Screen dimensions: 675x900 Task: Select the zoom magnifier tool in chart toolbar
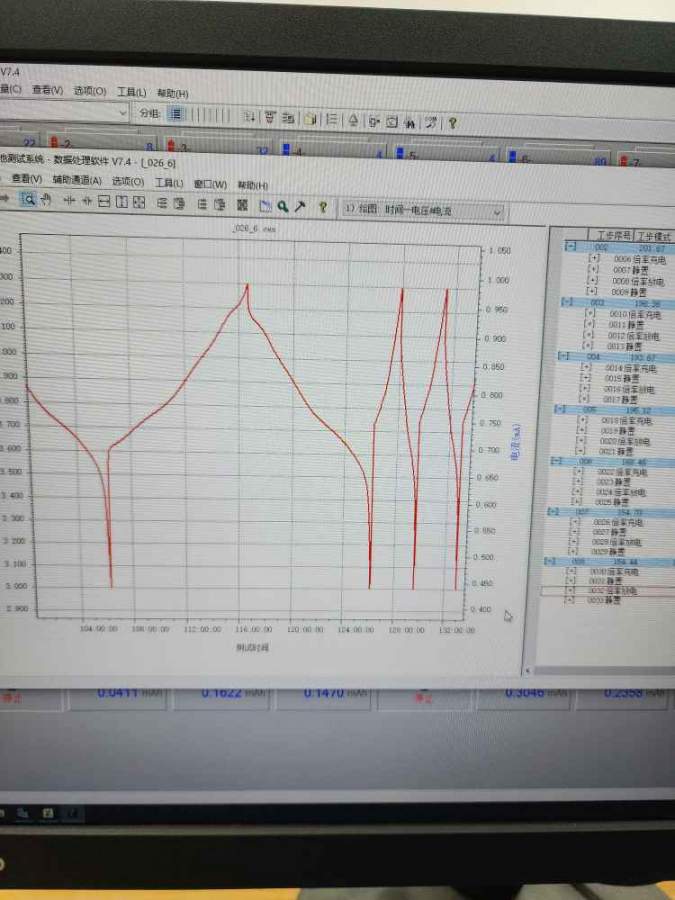(29, 201)
